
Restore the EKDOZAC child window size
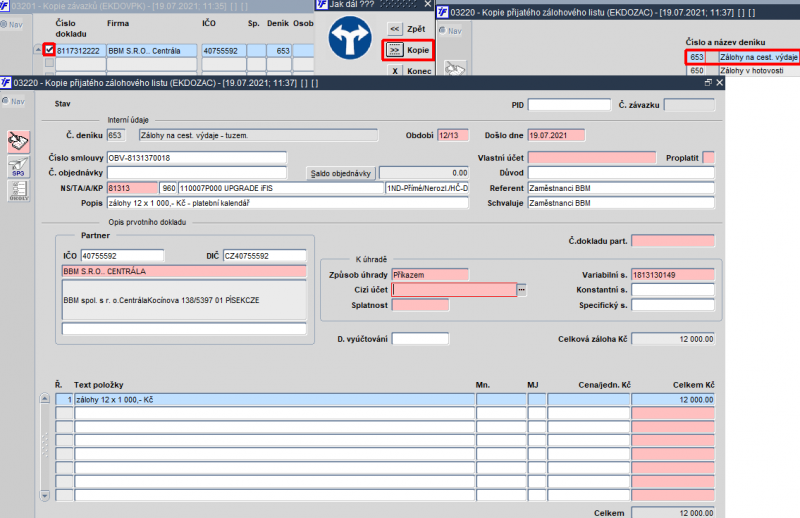[x=709, y=82]
